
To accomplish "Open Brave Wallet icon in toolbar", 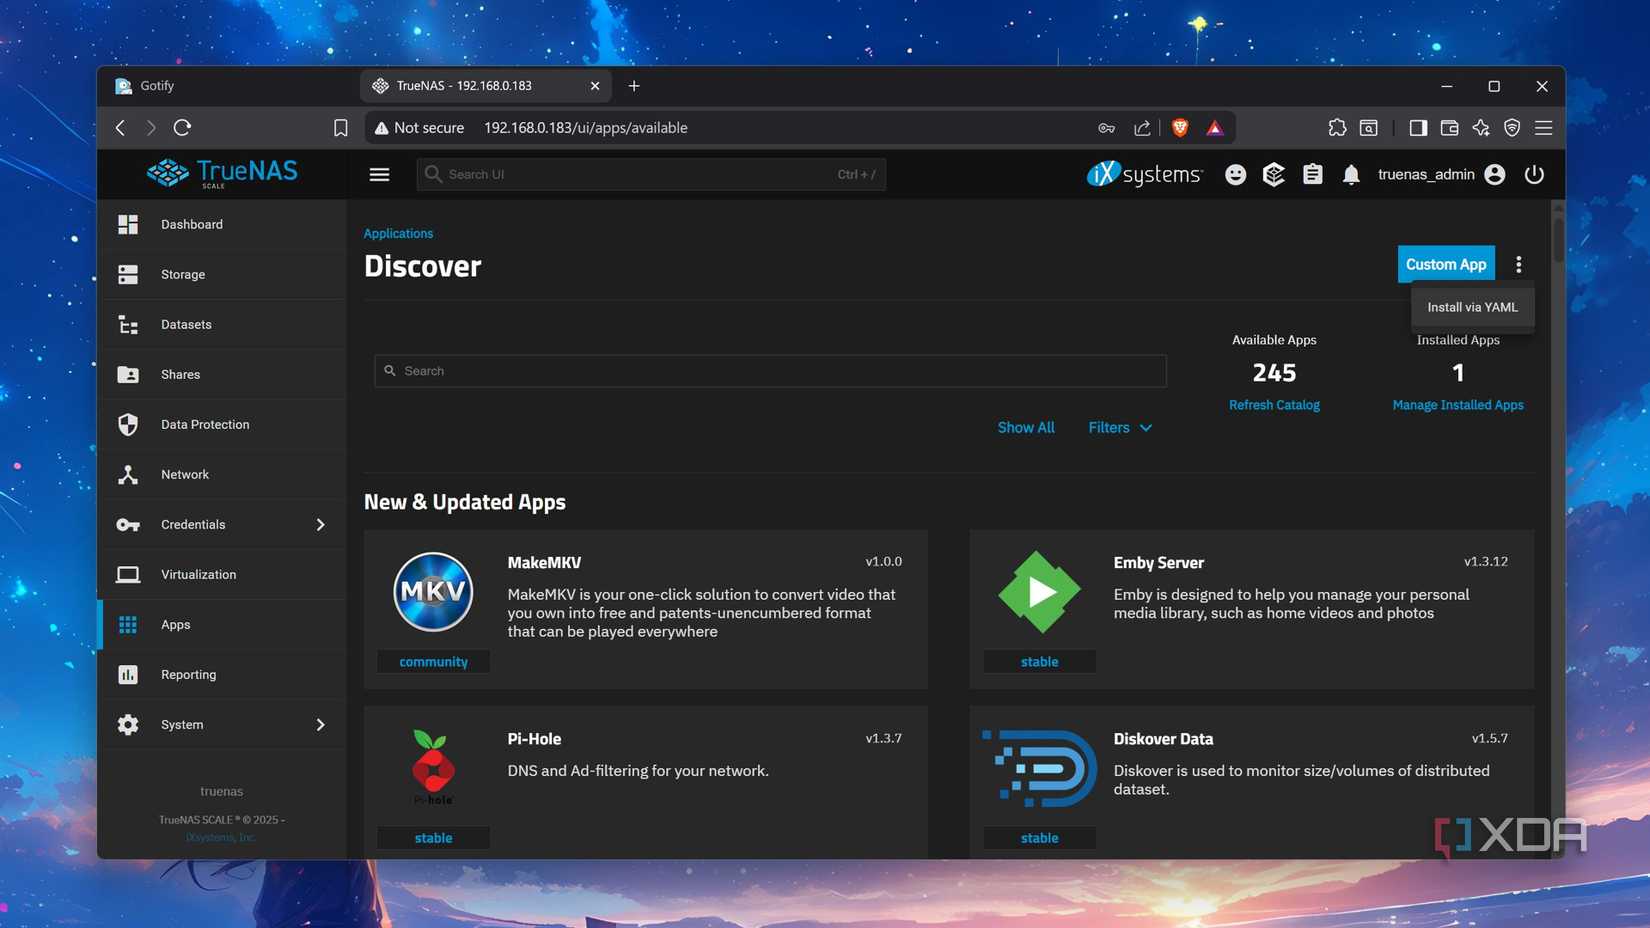I will (x=1449, y=127).
